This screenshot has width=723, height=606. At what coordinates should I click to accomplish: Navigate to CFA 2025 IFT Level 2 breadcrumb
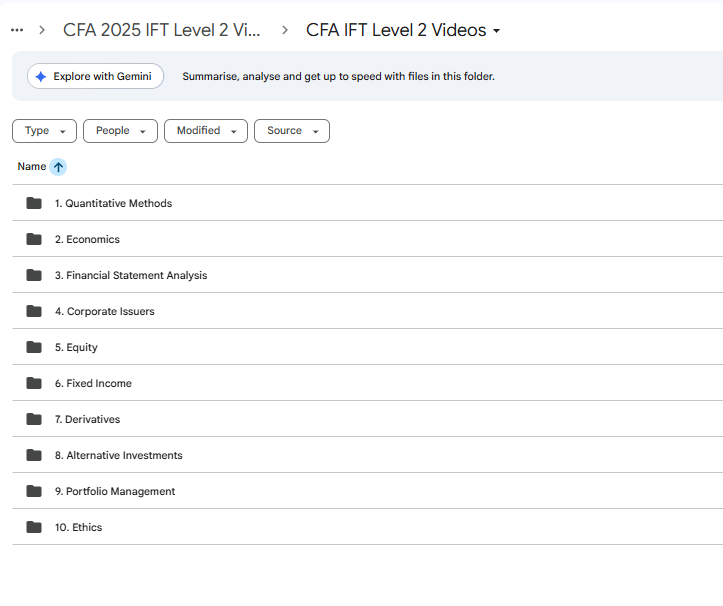162,30
